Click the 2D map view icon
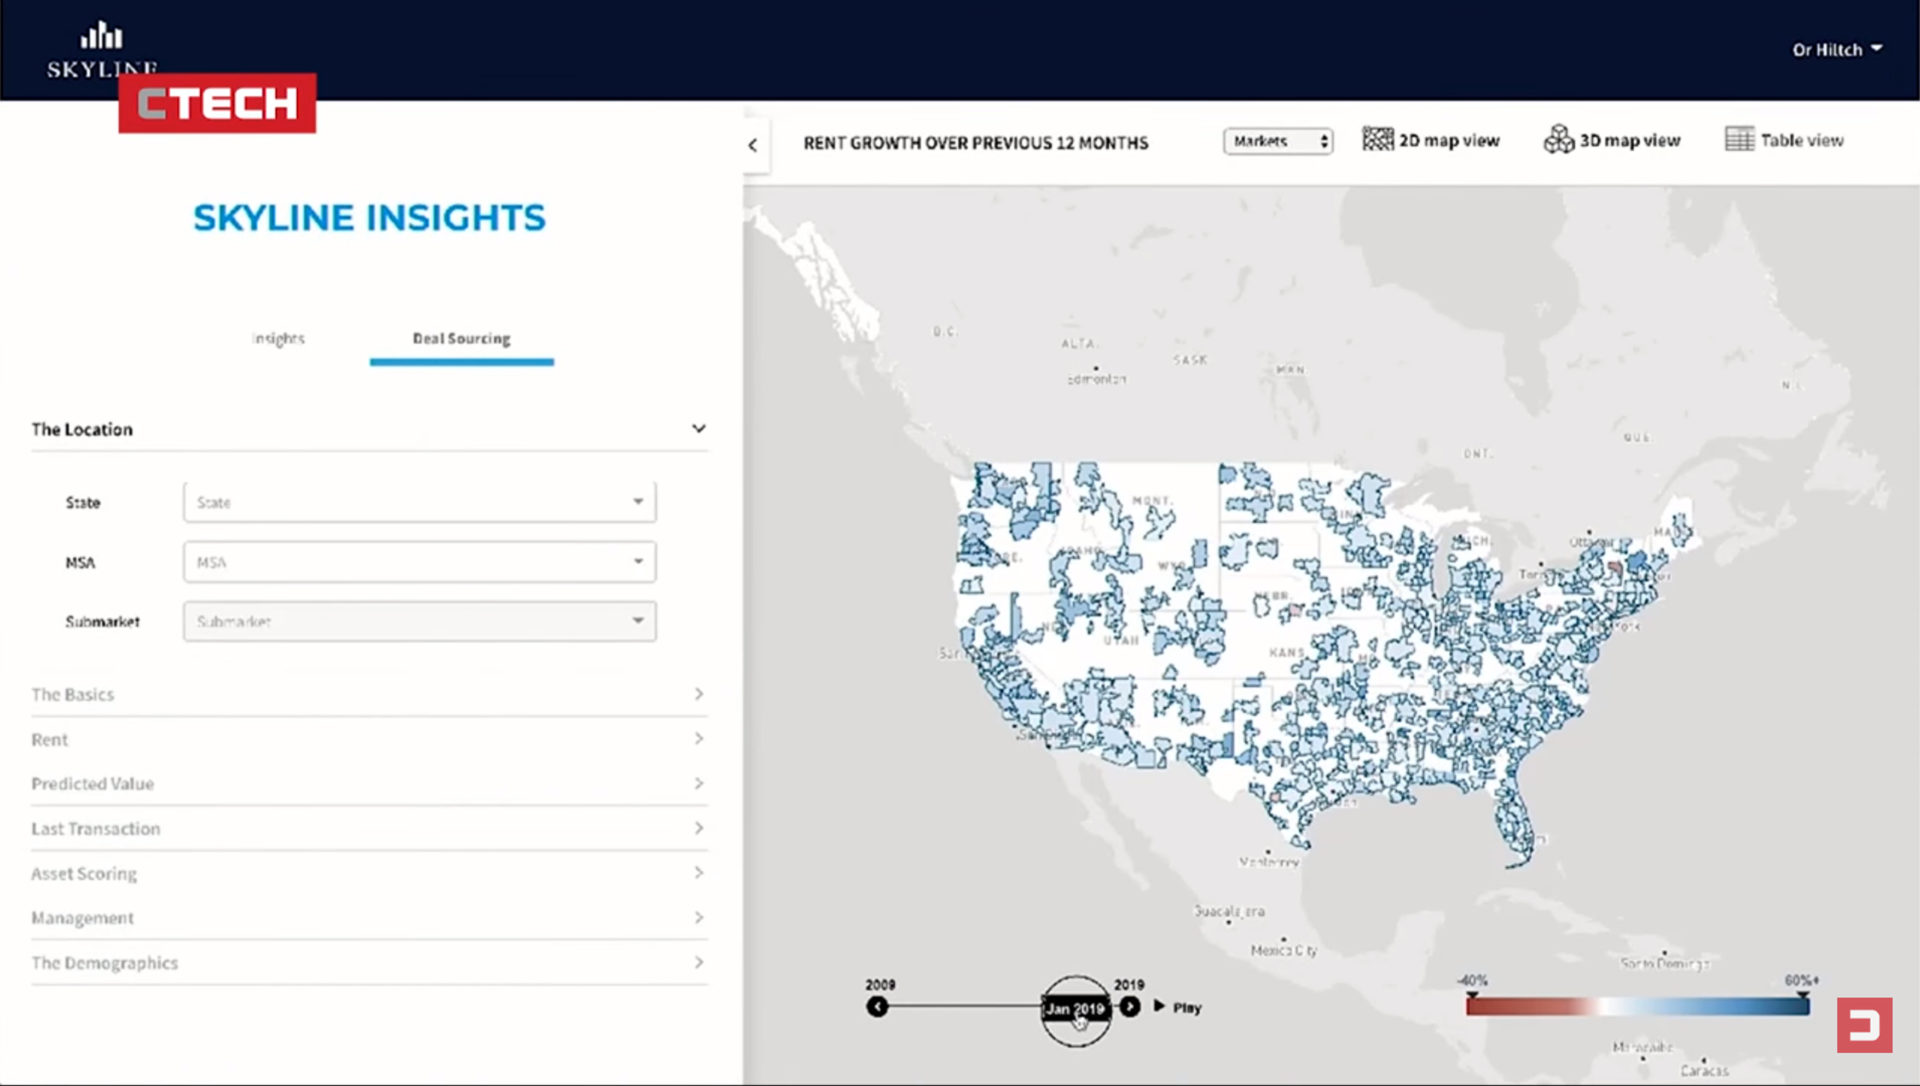The width and height of the screenshot is (1920, 1086). point(1377,140)
